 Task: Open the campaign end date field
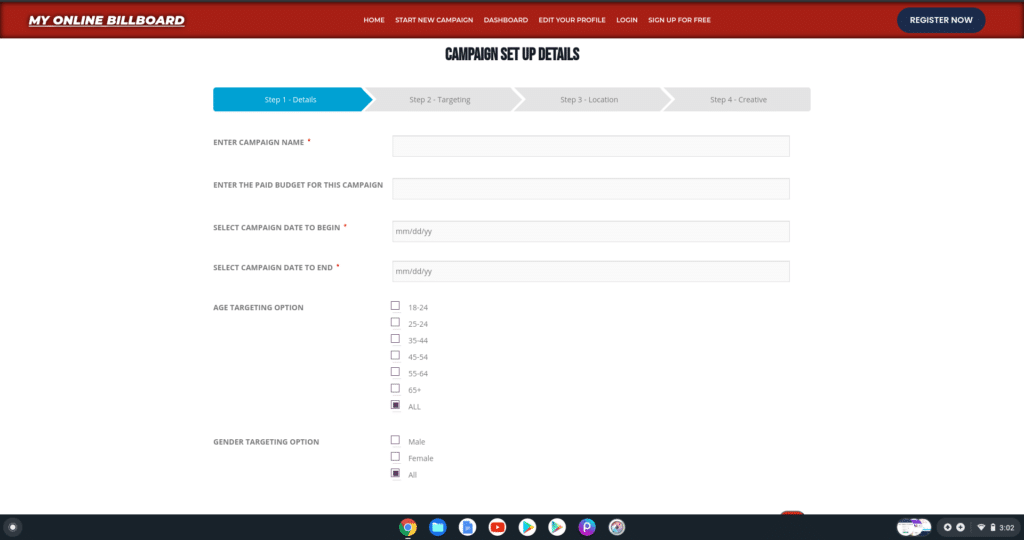coord(590,271)
